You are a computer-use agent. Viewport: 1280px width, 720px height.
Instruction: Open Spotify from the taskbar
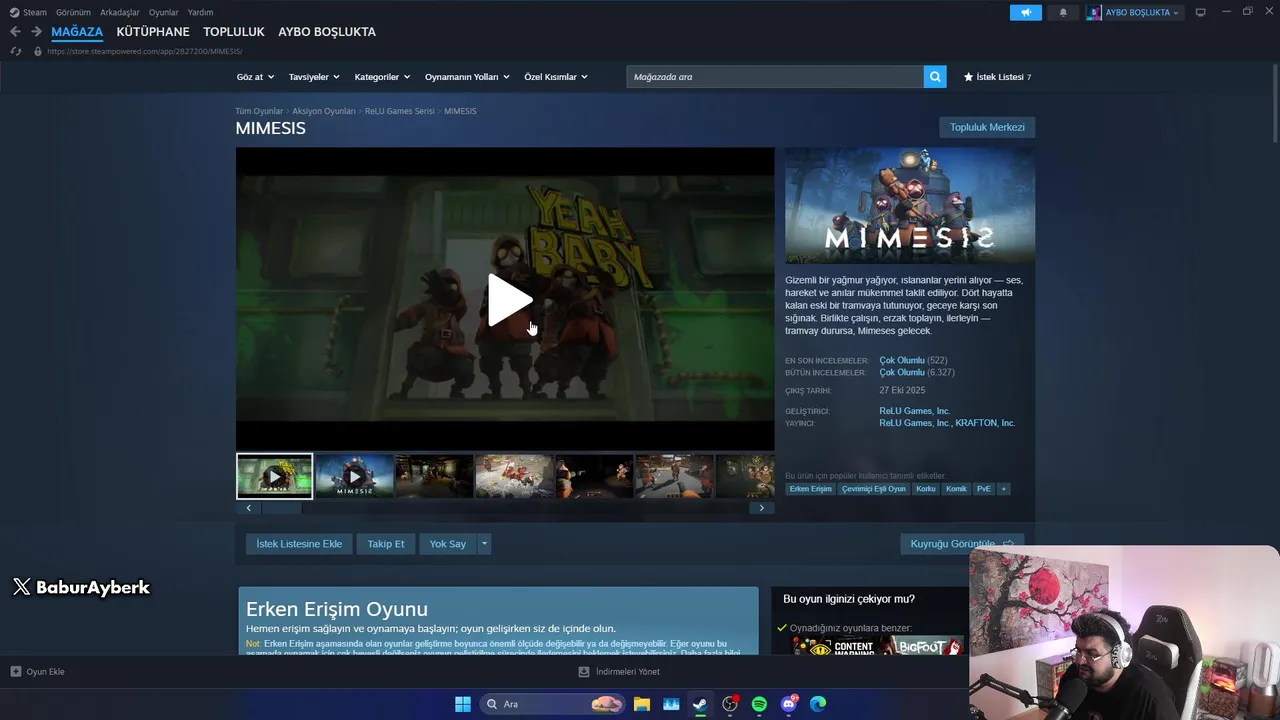tap(759, 704)
